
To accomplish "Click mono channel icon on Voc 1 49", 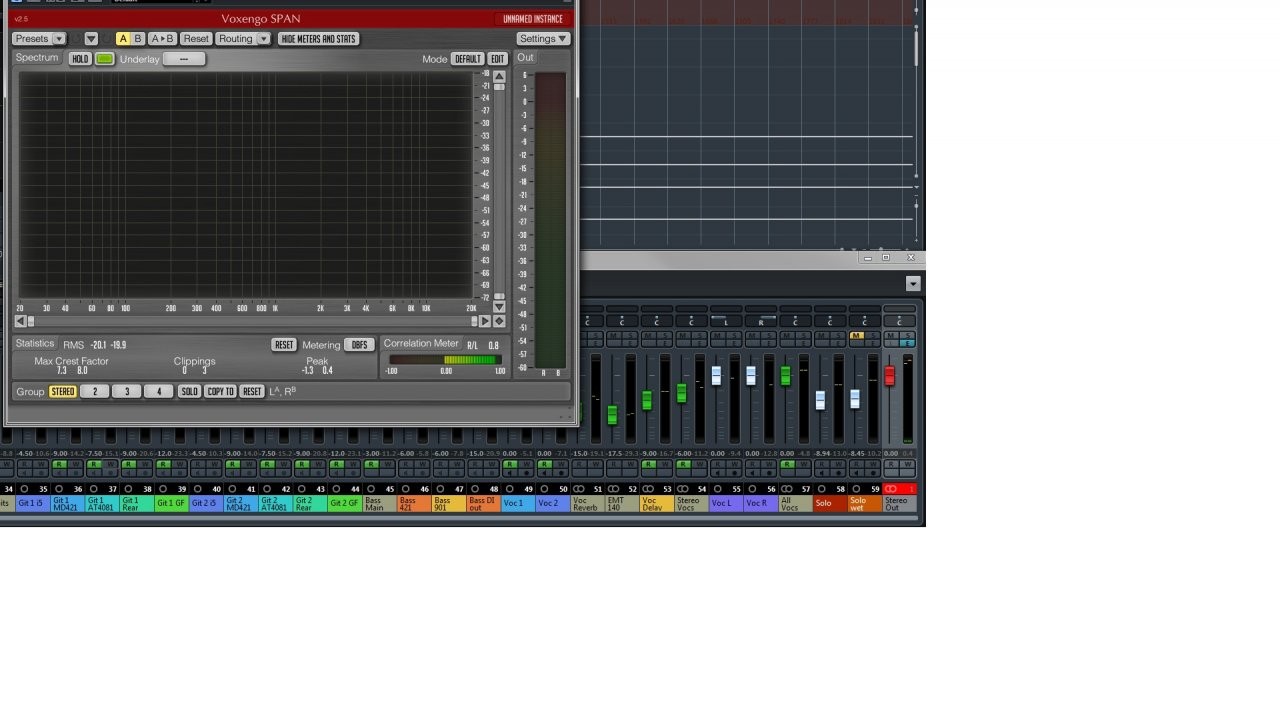I will click(x=510, y=489).
